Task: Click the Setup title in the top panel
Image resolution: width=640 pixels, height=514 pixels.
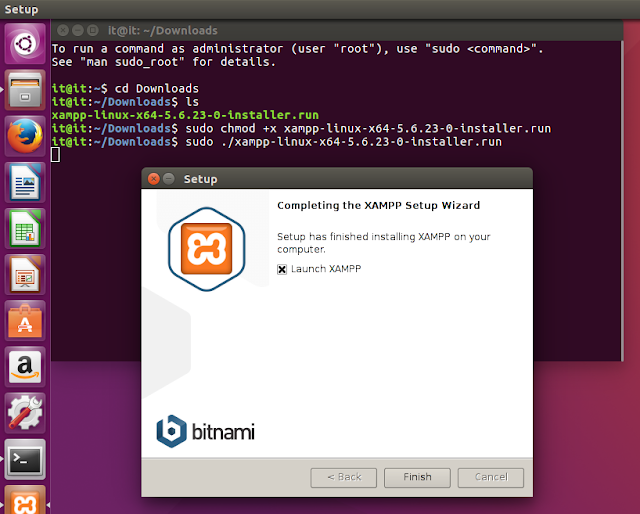Action: coord(21,9)
